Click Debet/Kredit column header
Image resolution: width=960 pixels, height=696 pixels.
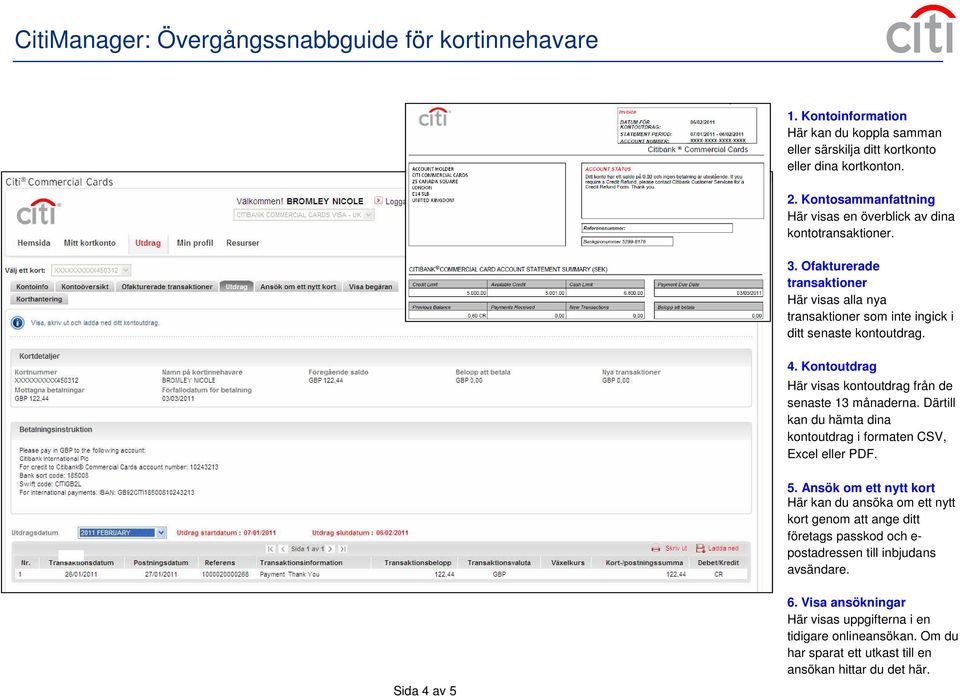coord(718,563)
